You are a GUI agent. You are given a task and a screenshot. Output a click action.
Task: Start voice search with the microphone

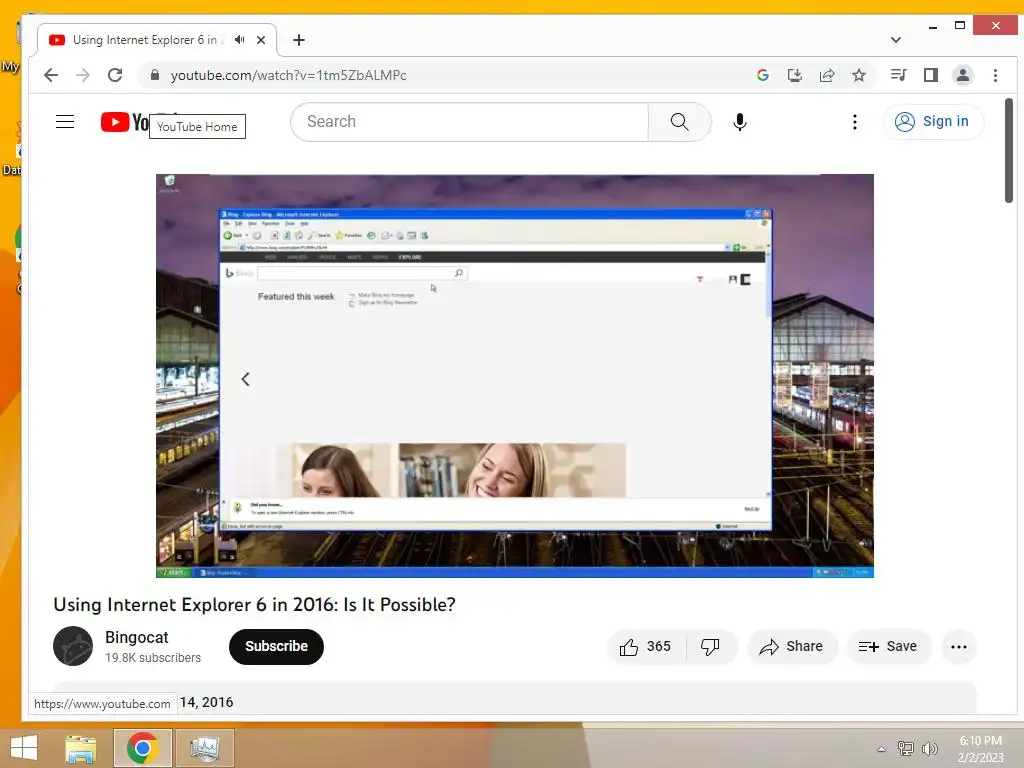tap(739, 122)
